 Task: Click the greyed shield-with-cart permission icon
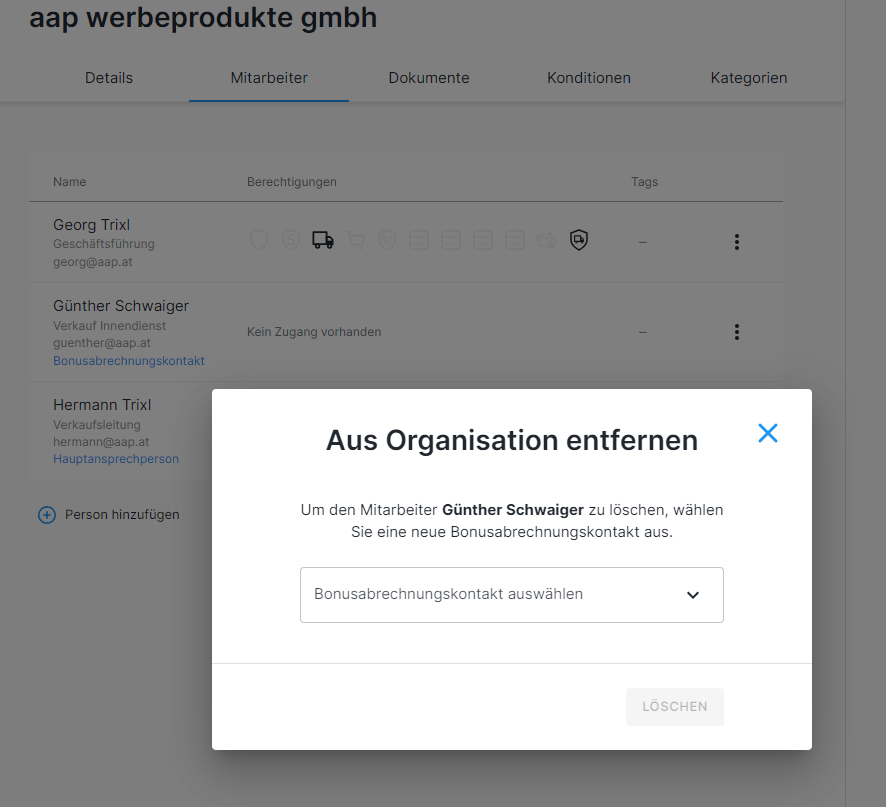[387, 240]
